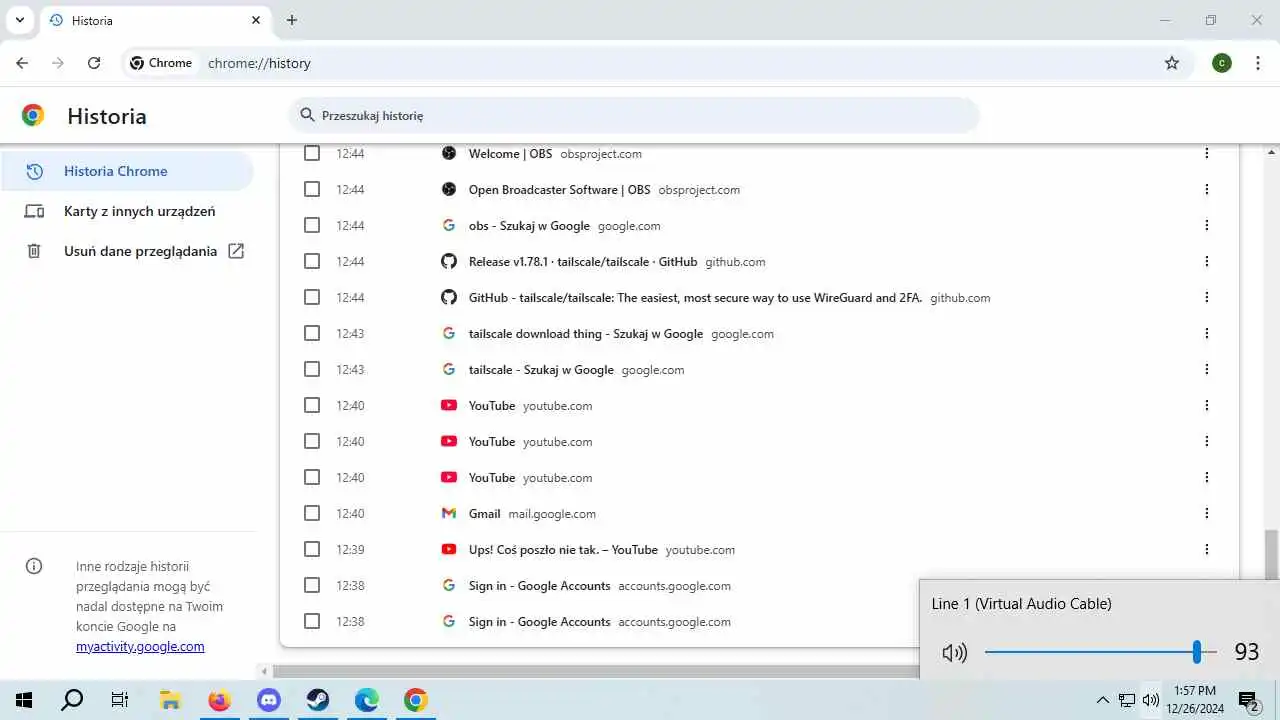Screen dimensions: 1280x720
Task: Adjust the Line 1 volume slider
Action: click(1100, 652)
